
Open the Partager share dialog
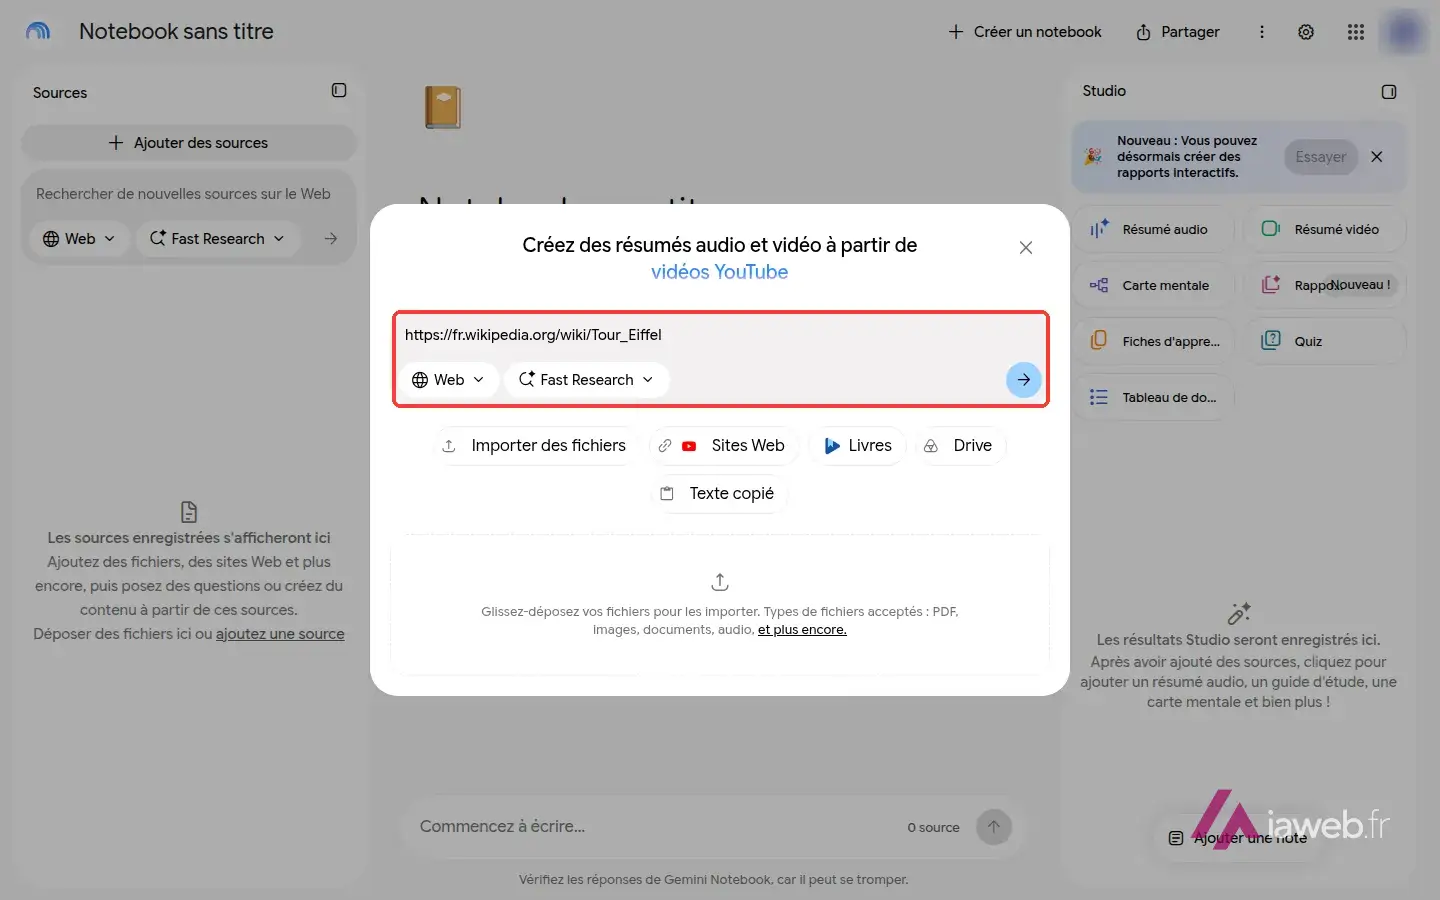coord(1178,32)
